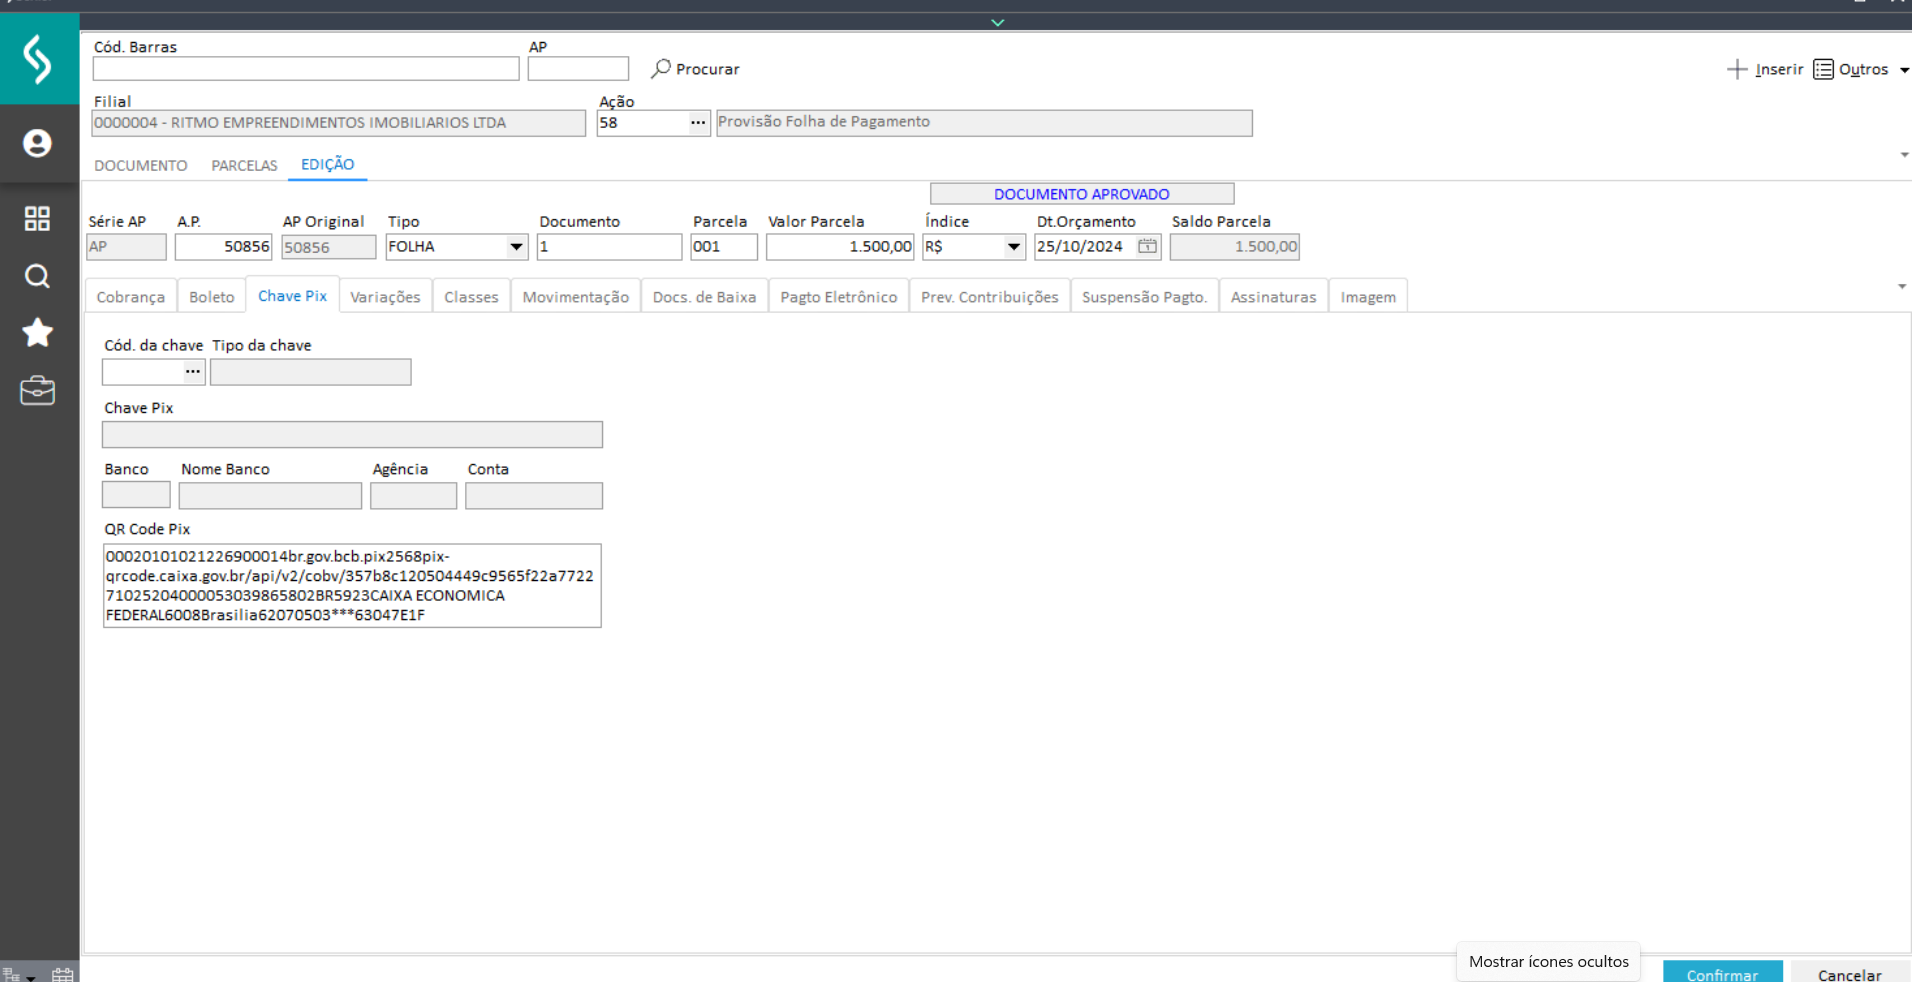Open the Docs. de Baixa tab

click(705, 297)
